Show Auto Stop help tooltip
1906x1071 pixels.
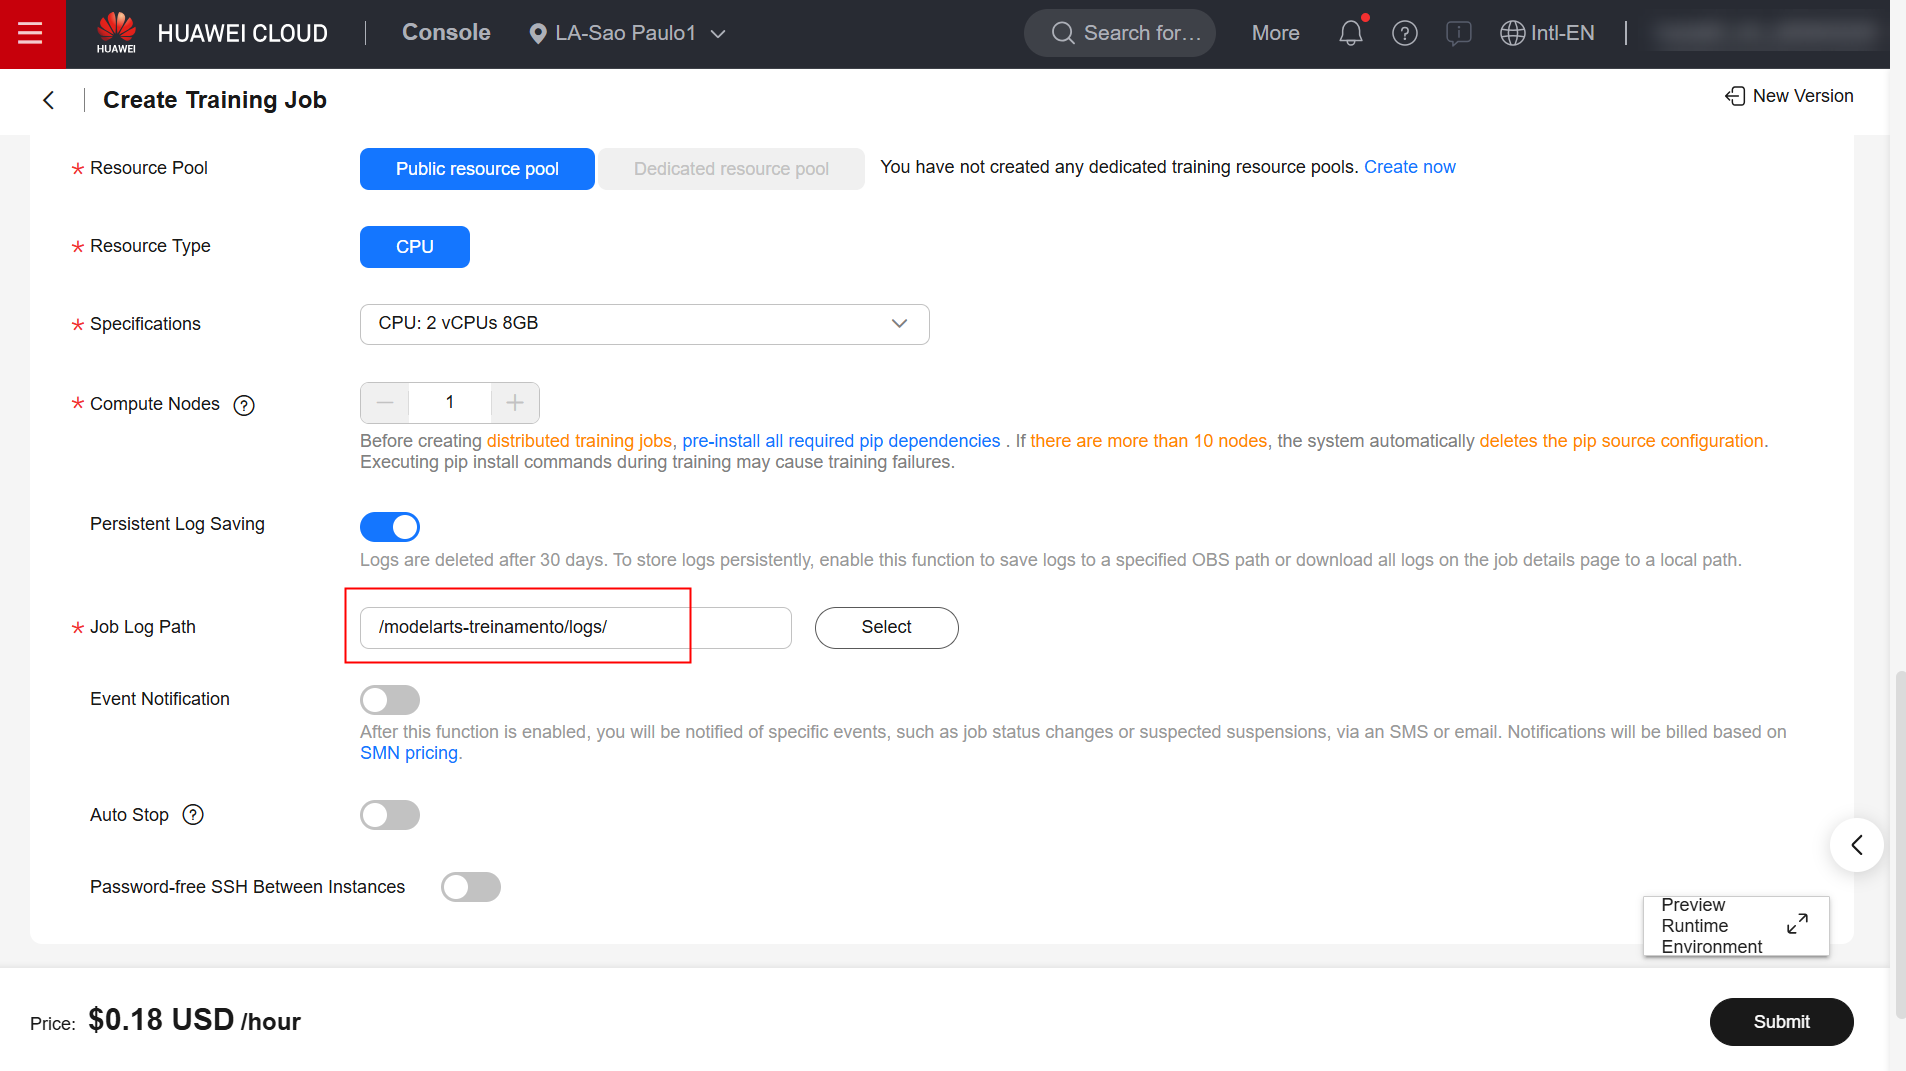click(193, 815)
